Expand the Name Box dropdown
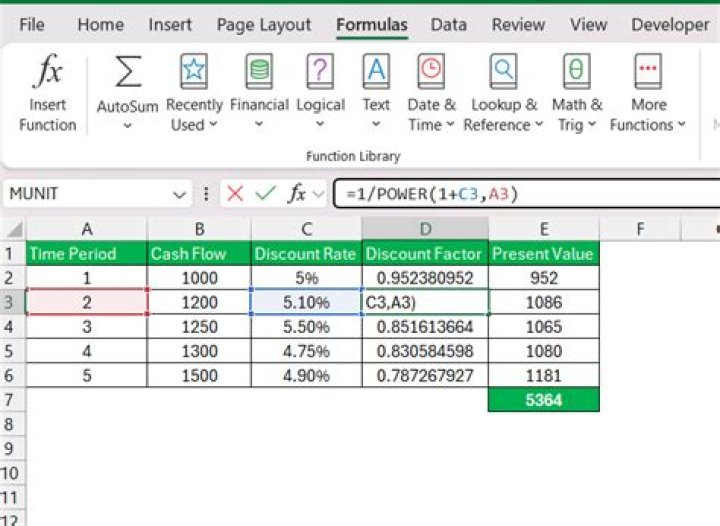 pos(179,194)
